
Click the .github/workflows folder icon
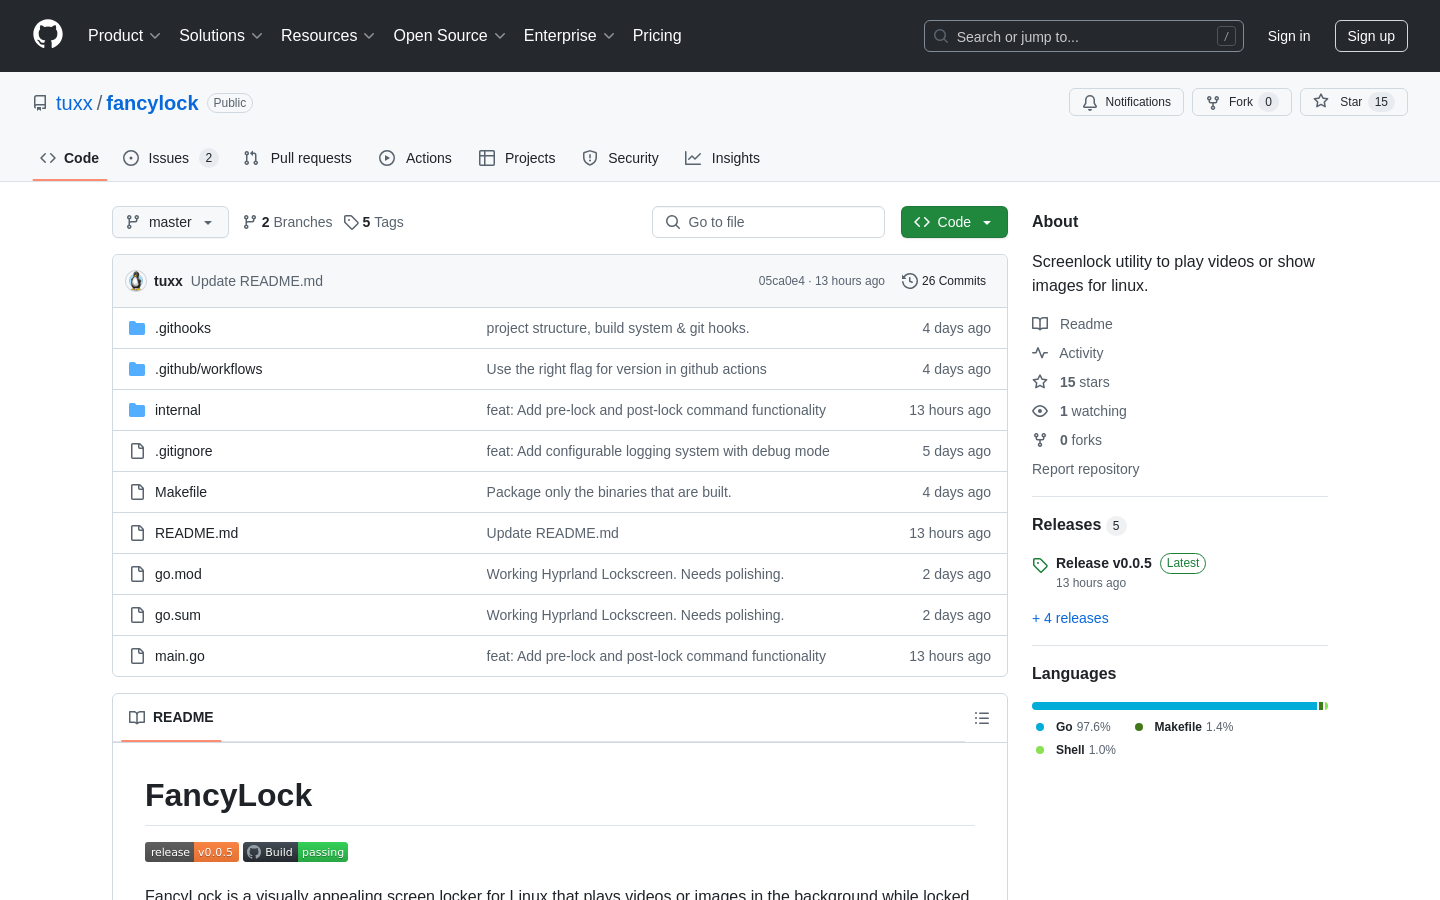137,369
